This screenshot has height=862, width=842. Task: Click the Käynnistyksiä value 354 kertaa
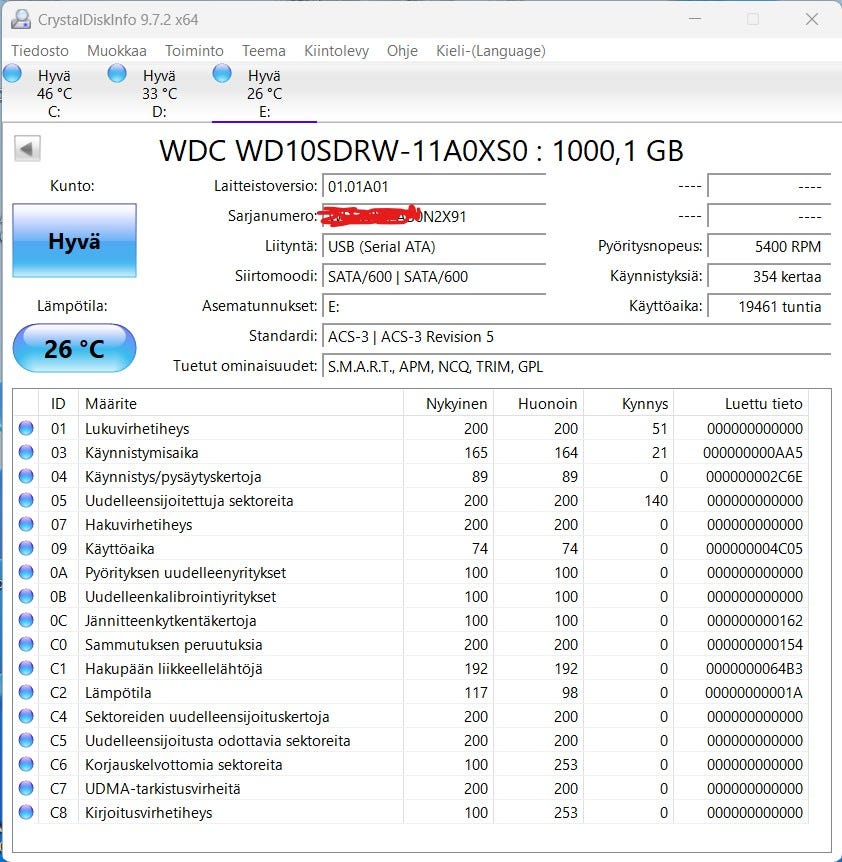[x=769, y=277]
